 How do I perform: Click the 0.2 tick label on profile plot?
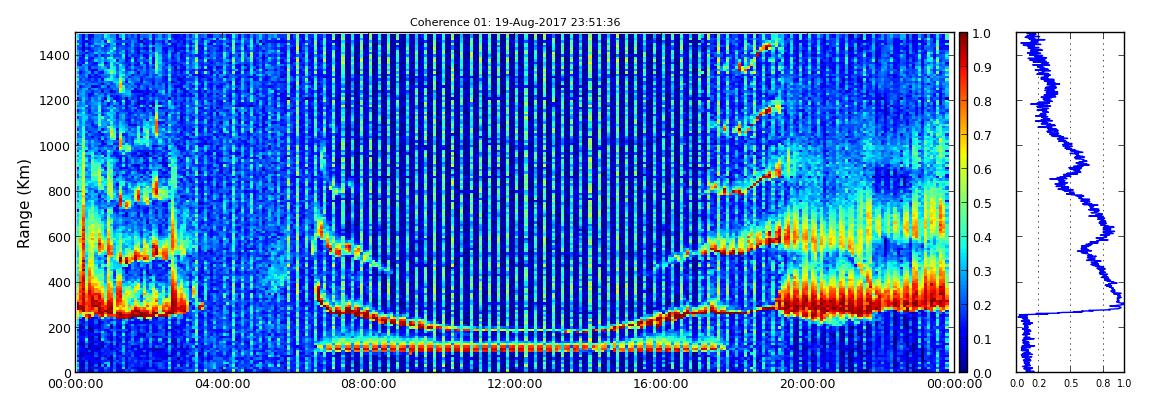[1039, 384]
